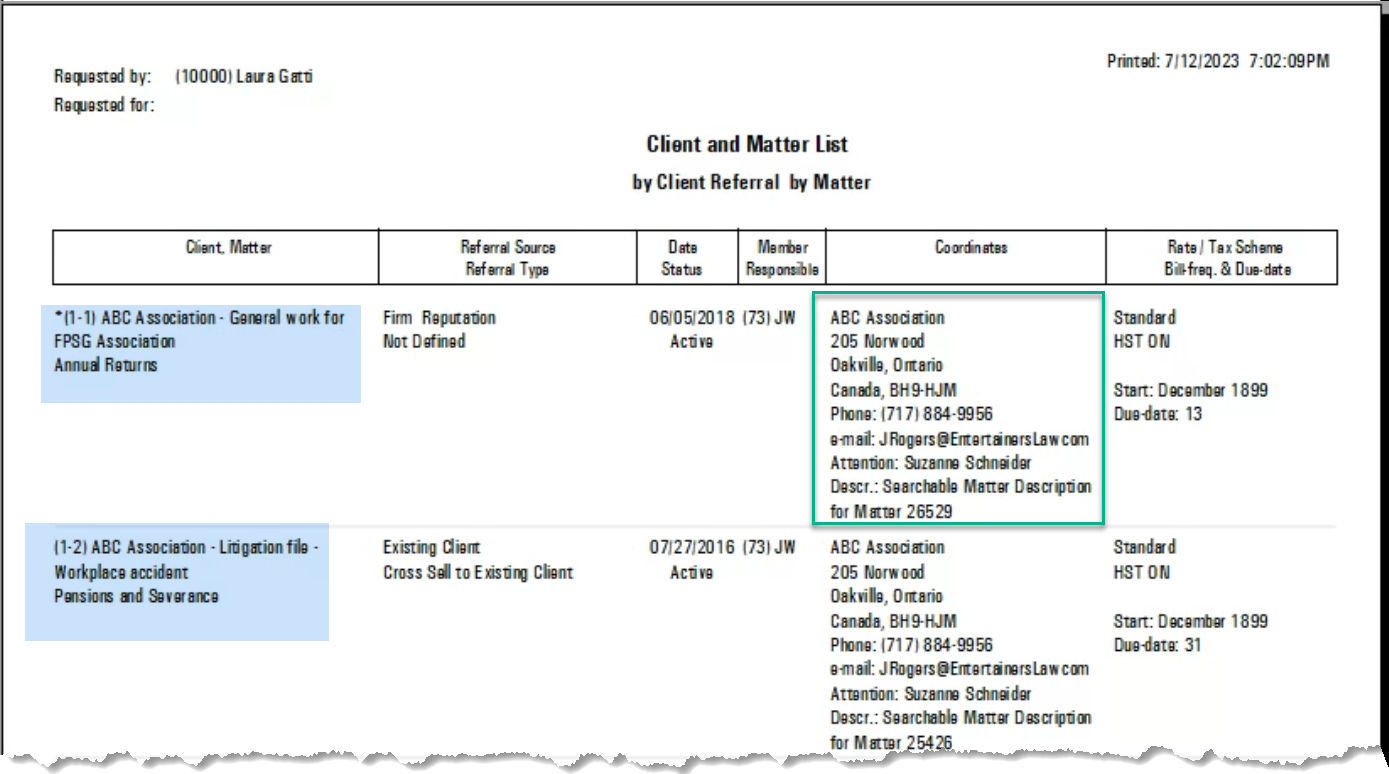
Task: Select the "Requested by:" label
Action: 103,76
